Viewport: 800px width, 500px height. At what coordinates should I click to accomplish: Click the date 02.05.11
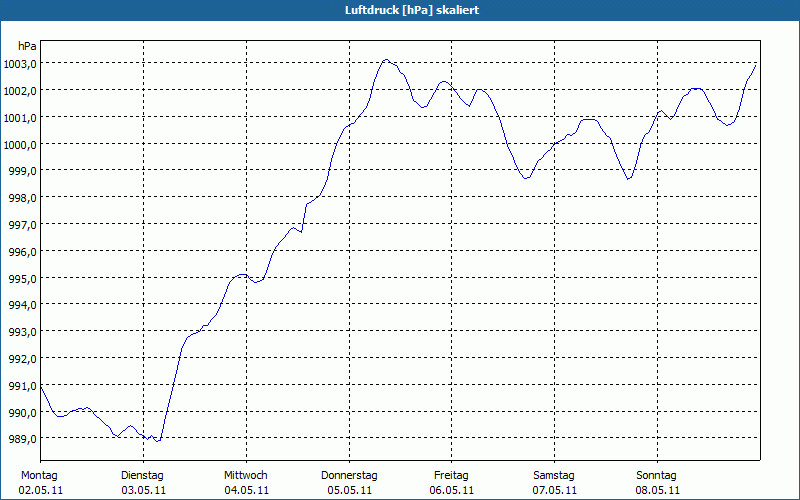[39, 490]
